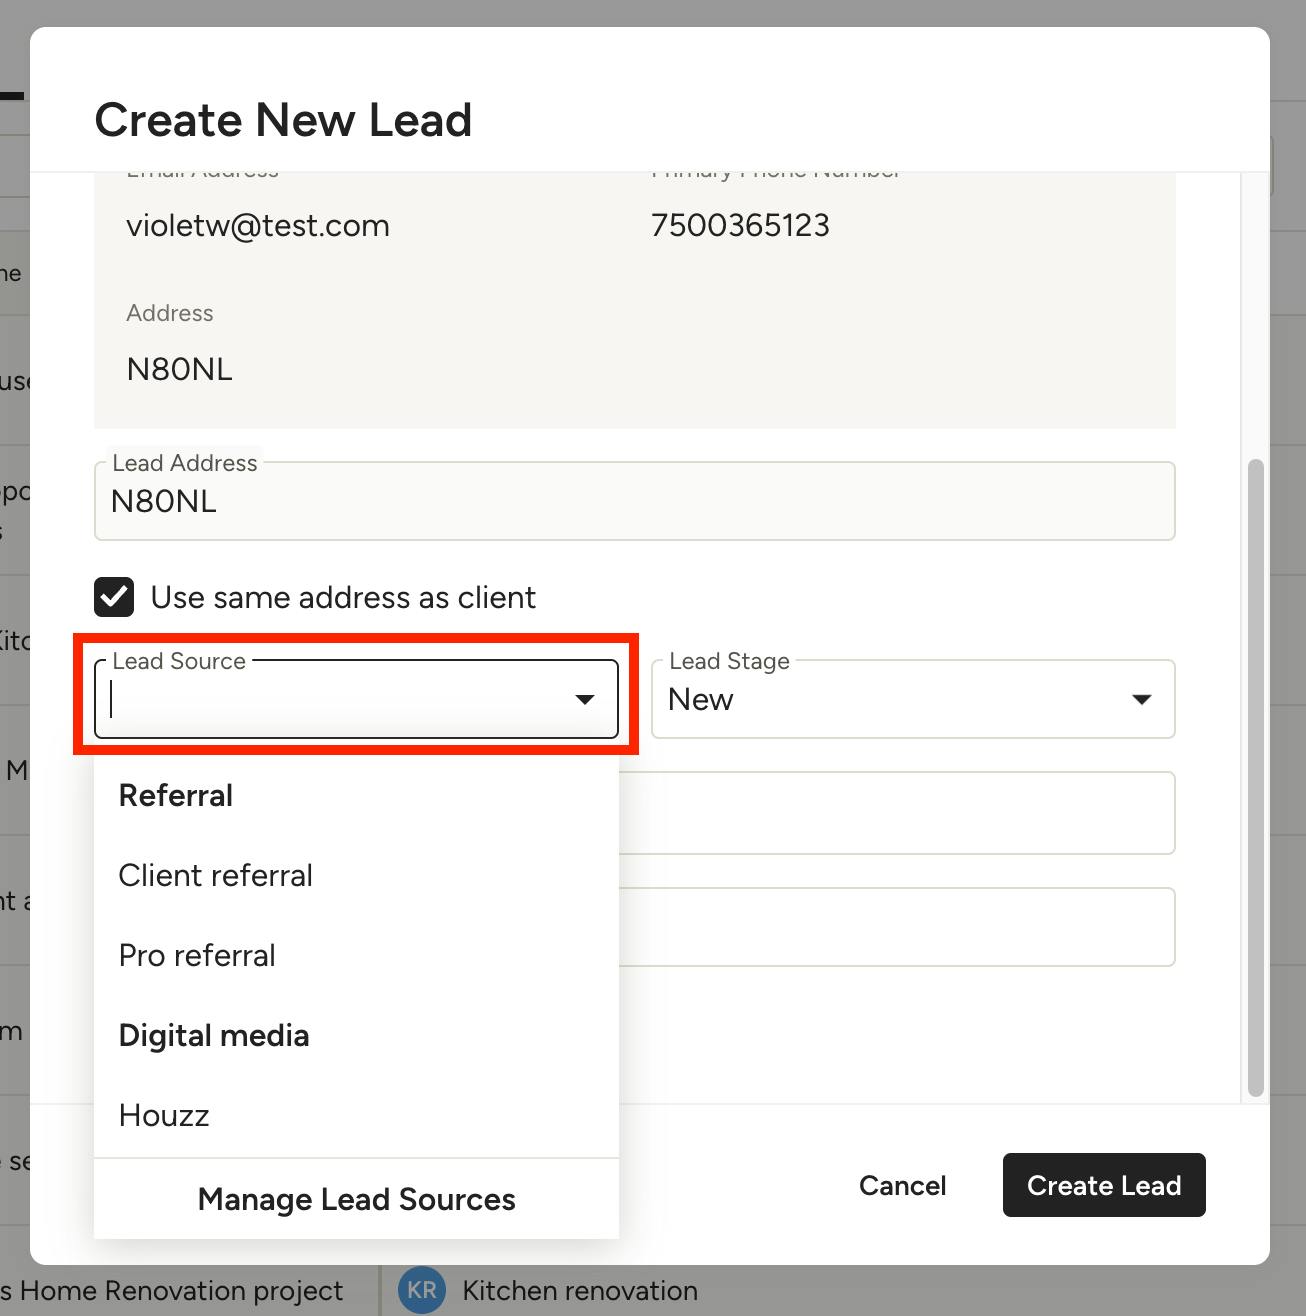Click the Create Lead button
The height and width of the screenshot is (1316, 1306).
point(1104,1185)
